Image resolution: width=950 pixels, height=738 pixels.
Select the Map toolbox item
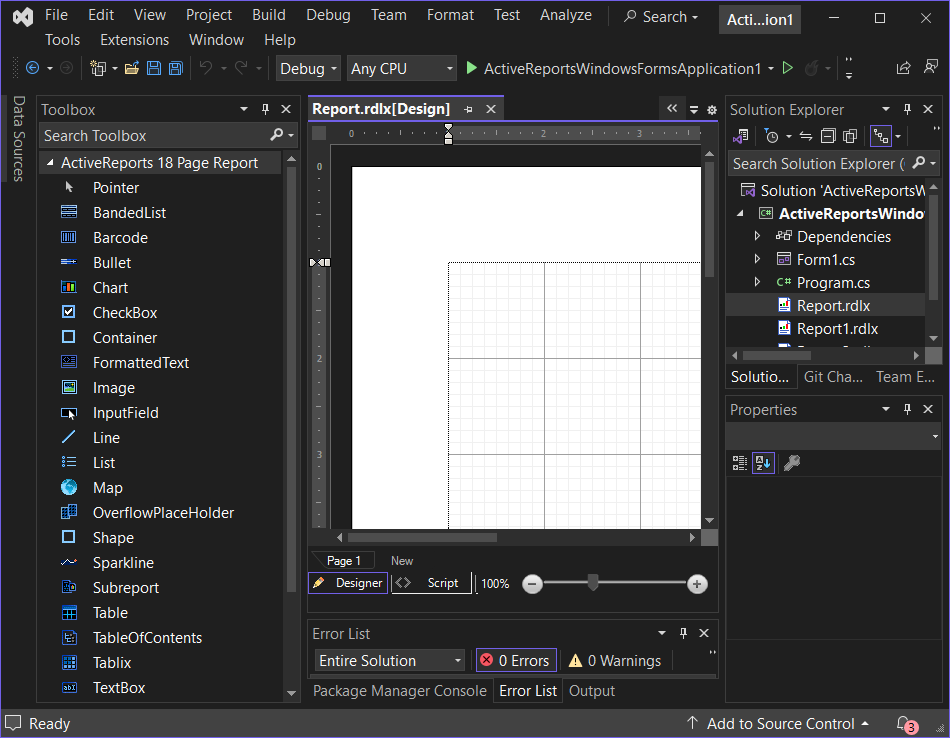click(107, 488)
